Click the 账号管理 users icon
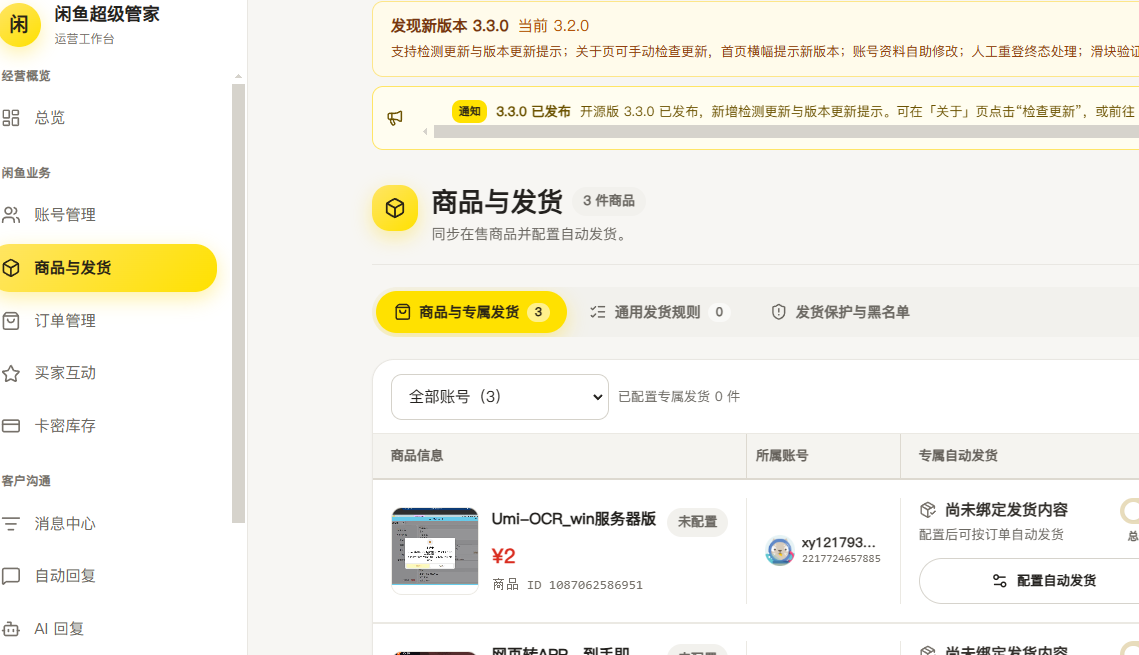 11,215
